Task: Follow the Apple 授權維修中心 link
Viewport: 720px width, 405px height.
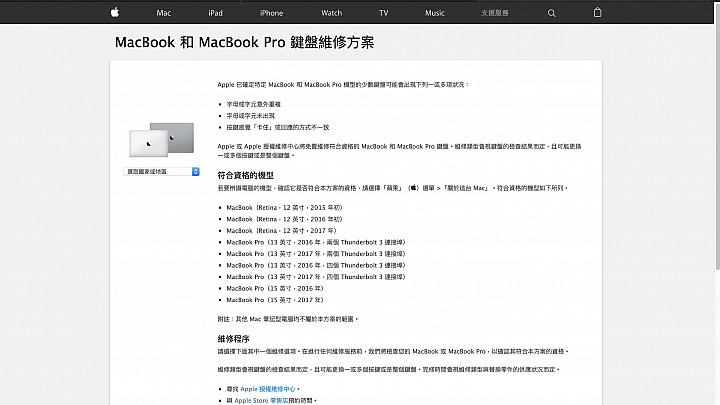Action: pyautogui.click(x=268, y=389)
